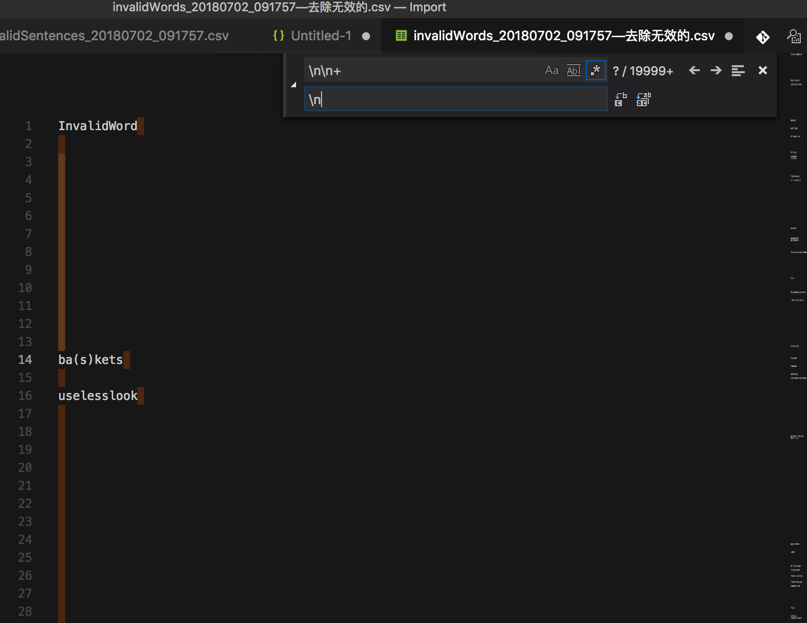This screenshot has height=623, width=807.
Task: Click the minimap on right edge
Action: click(796, 337)
